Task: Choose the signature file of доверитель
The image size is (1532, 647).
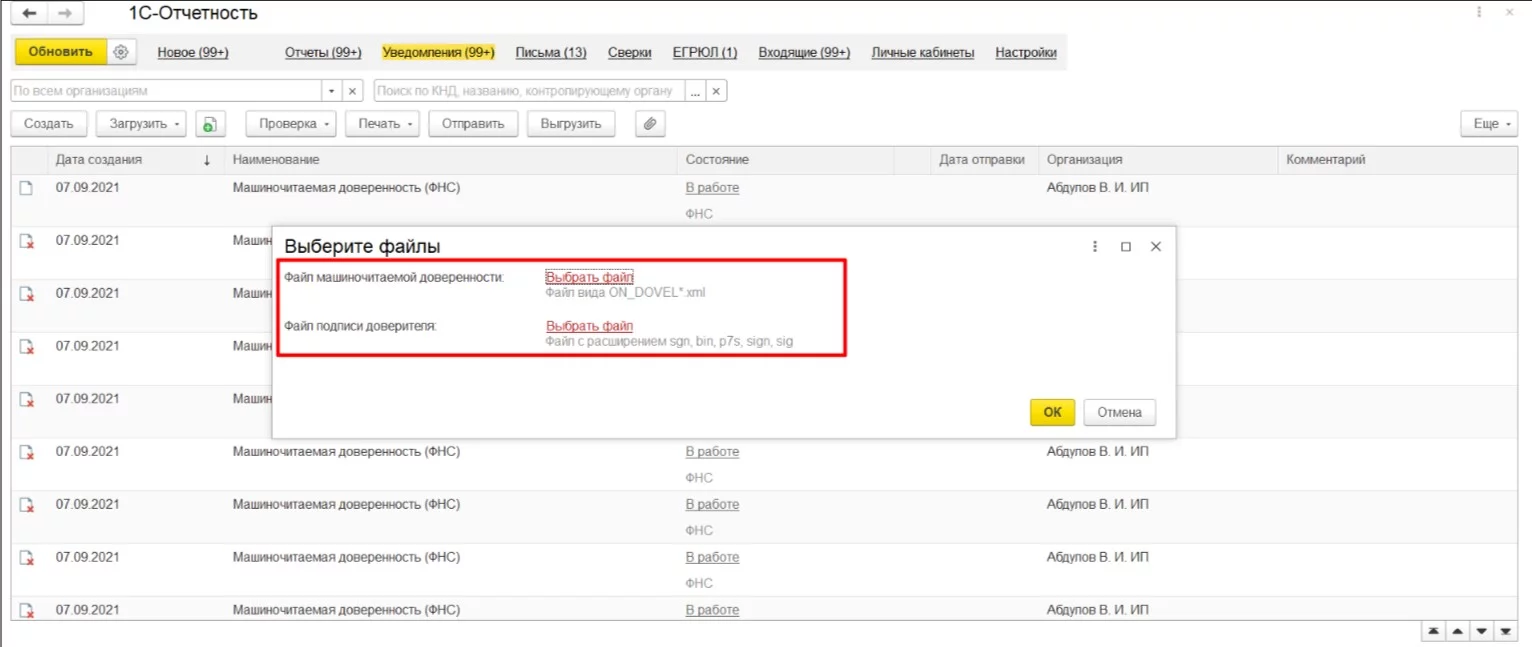Action: point(589,326)
